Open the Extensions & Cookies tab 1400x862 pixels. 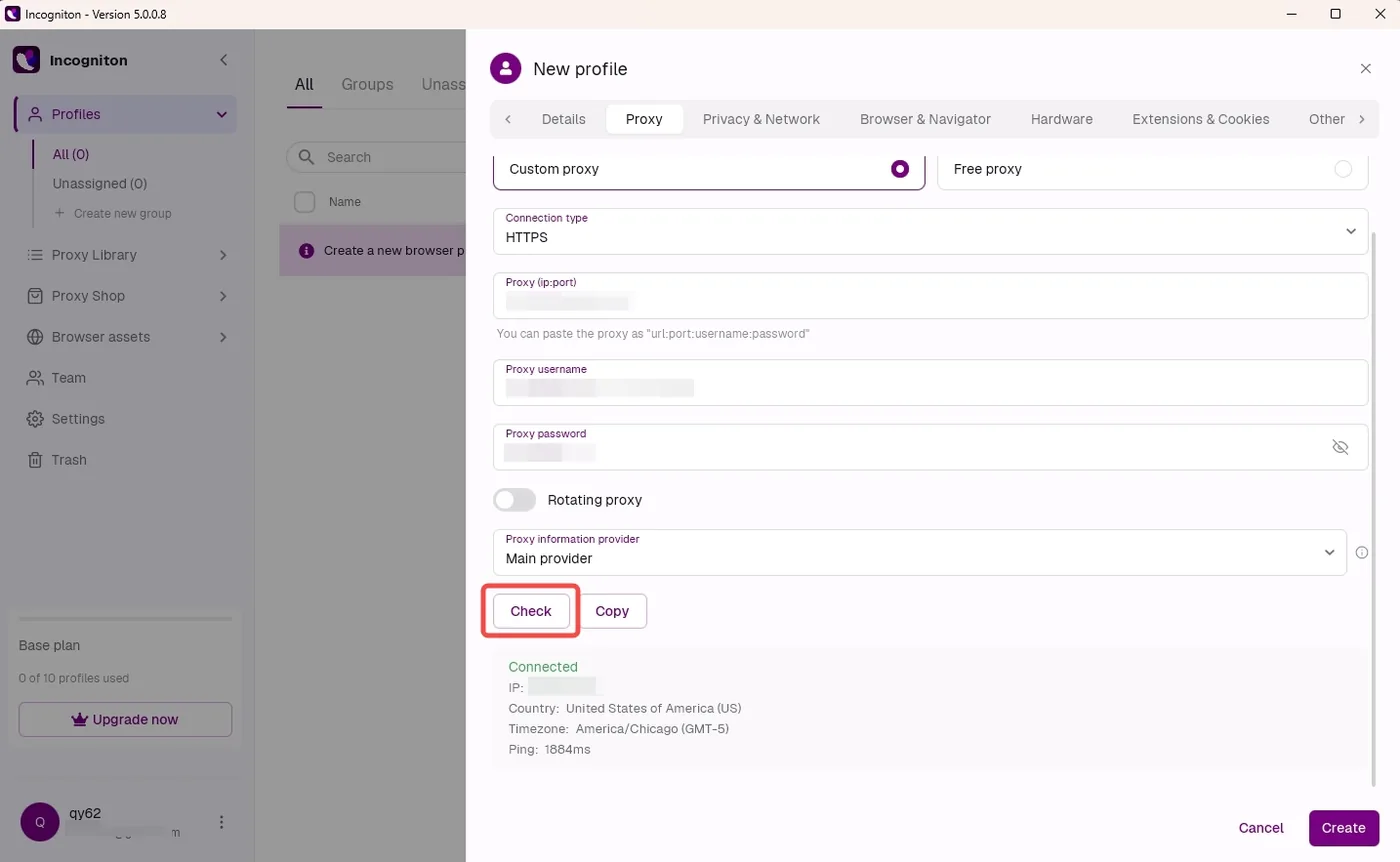point(1200,119)
